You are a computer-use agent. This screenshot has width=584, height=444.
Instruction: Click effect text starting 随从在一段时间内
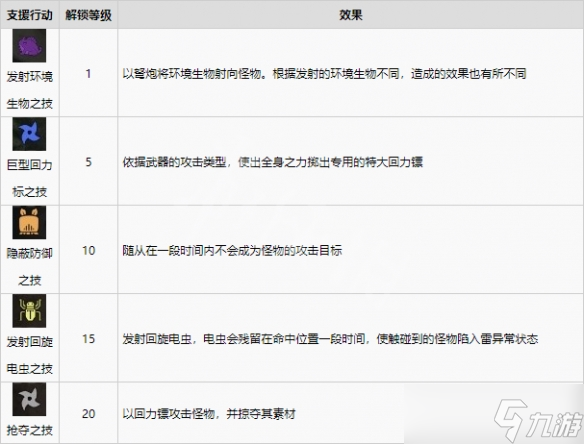[232, 250]
